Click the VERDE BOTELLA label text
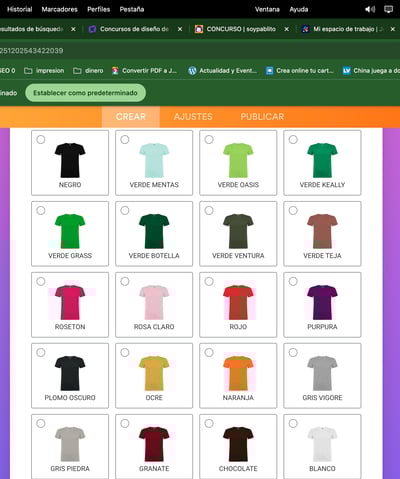This screenshot has height=479, width=400. click(154, 256)
